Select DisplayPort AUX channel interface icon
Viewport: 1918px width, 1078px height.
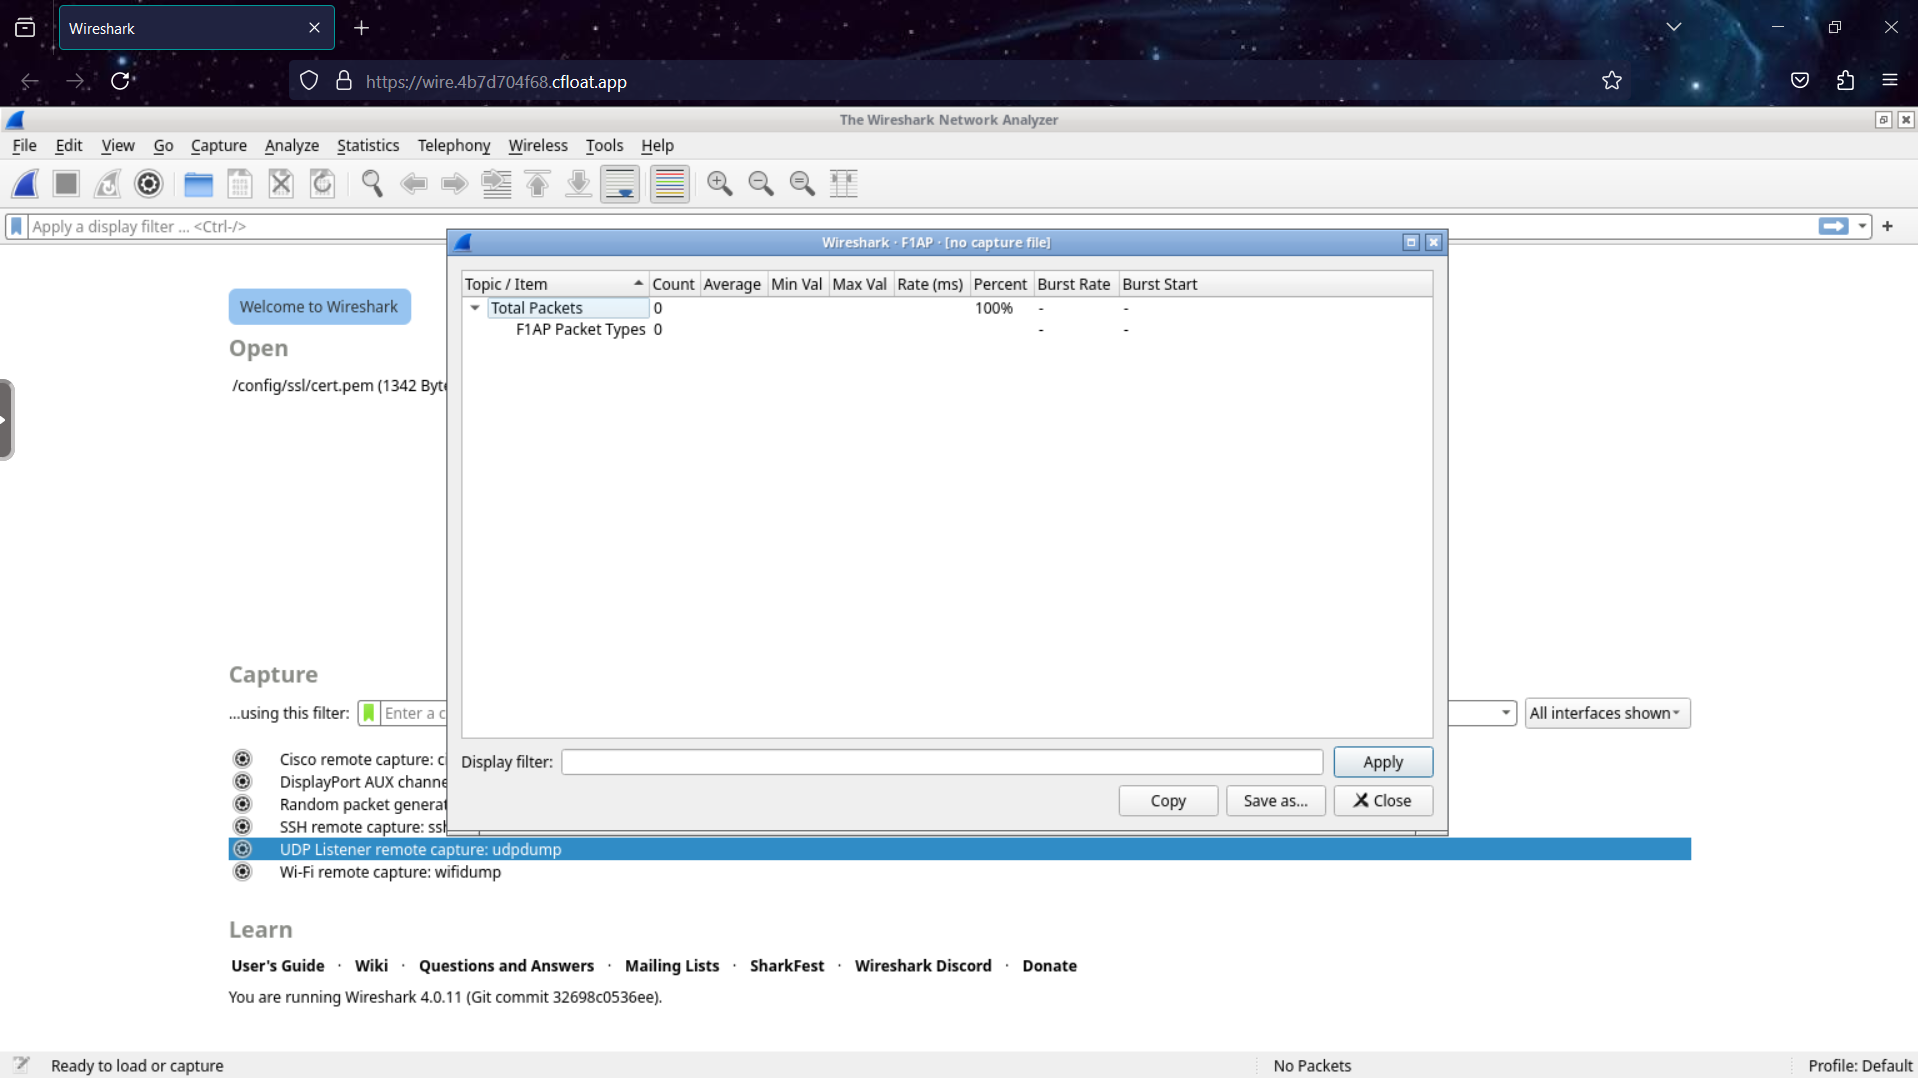[242, 782]
